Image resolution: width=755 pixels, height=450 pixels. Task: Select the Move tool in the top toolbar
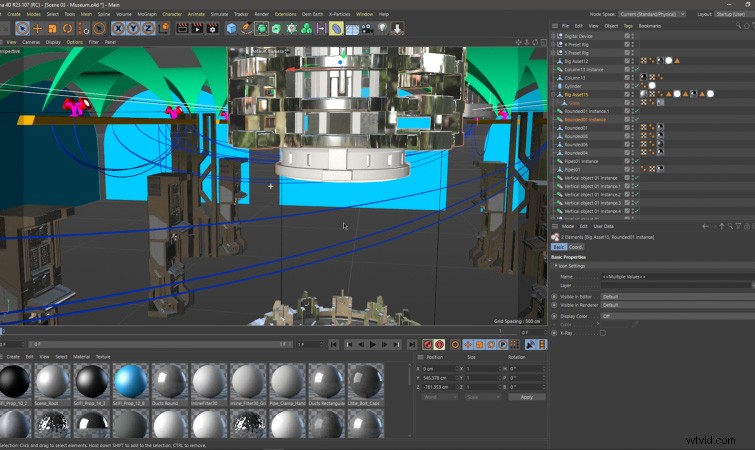pos(38,28)
